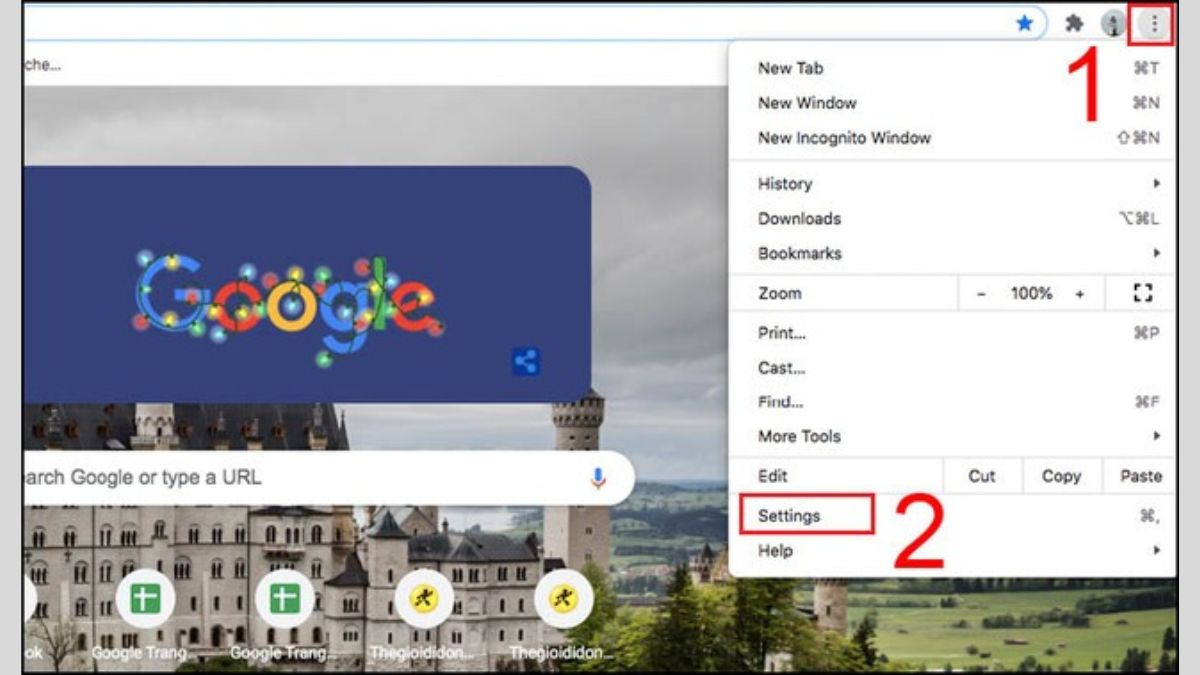Expand the Bookmarks submenu
The width and height of the screenshot is (1200, 675).
click(799, 253)
